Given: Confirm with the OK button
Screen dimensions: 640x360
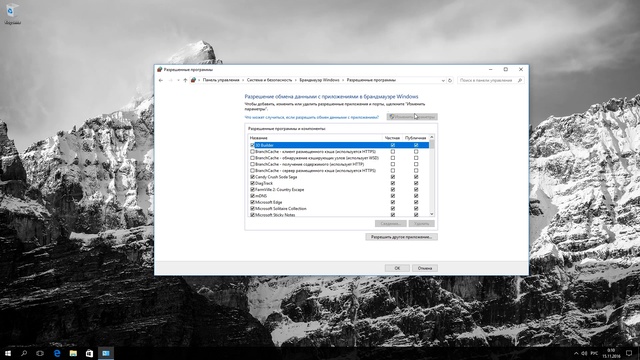Looking at the screenshot, I should coord(397,268).
